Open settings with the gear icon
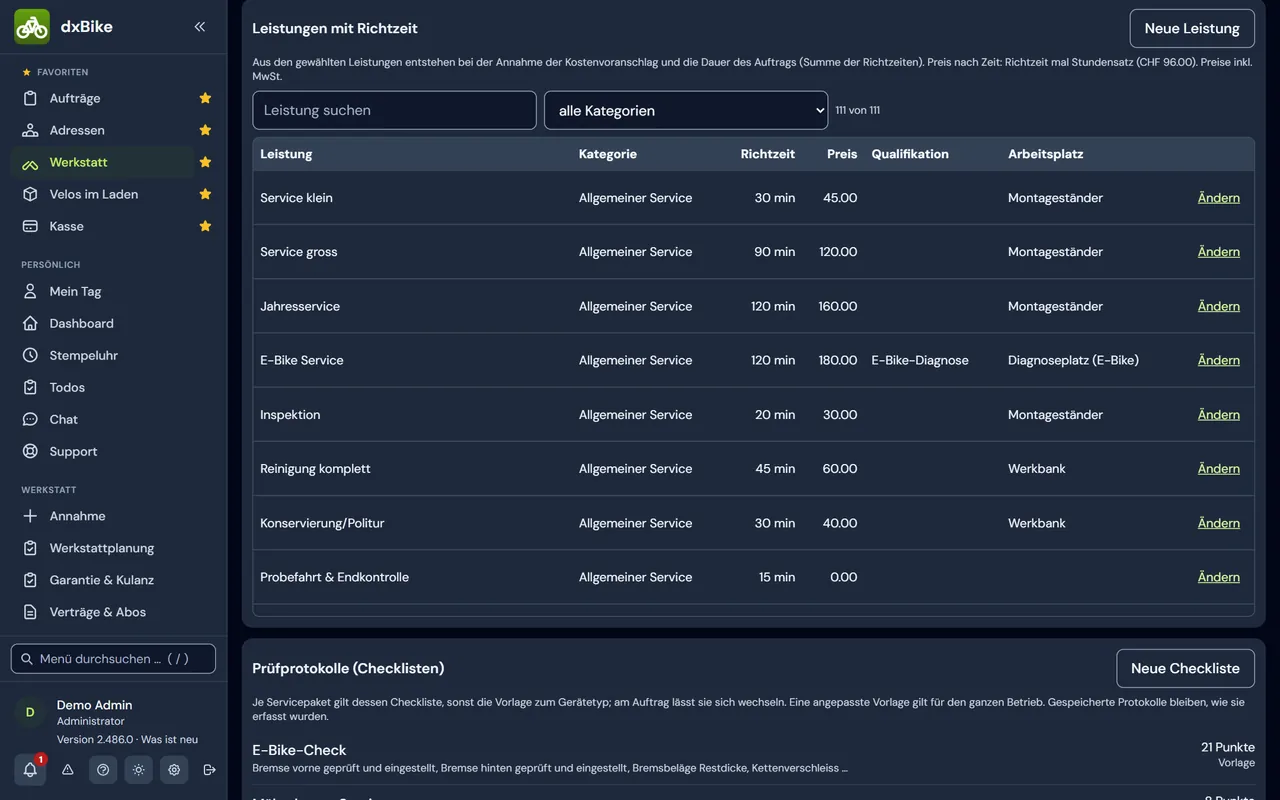 tap(174, 770)
